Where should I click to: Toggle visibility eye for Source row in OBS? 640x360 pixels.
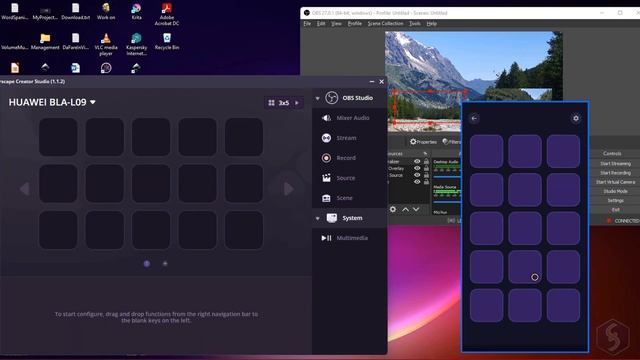click(417, 175)
